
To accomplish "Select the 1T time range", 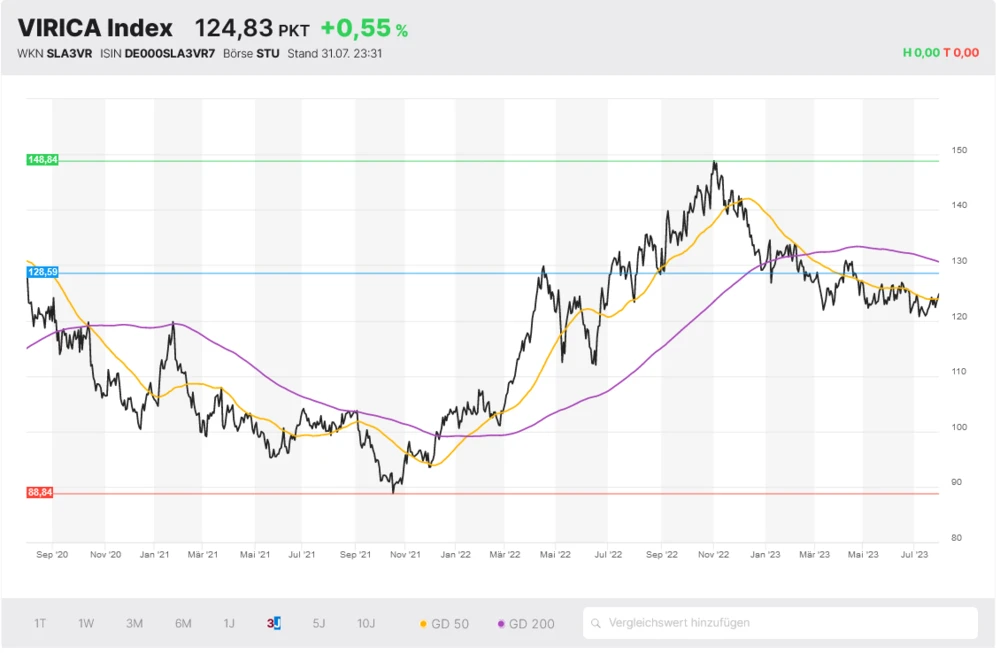I will pyautogui.click(x=40, y=624).
